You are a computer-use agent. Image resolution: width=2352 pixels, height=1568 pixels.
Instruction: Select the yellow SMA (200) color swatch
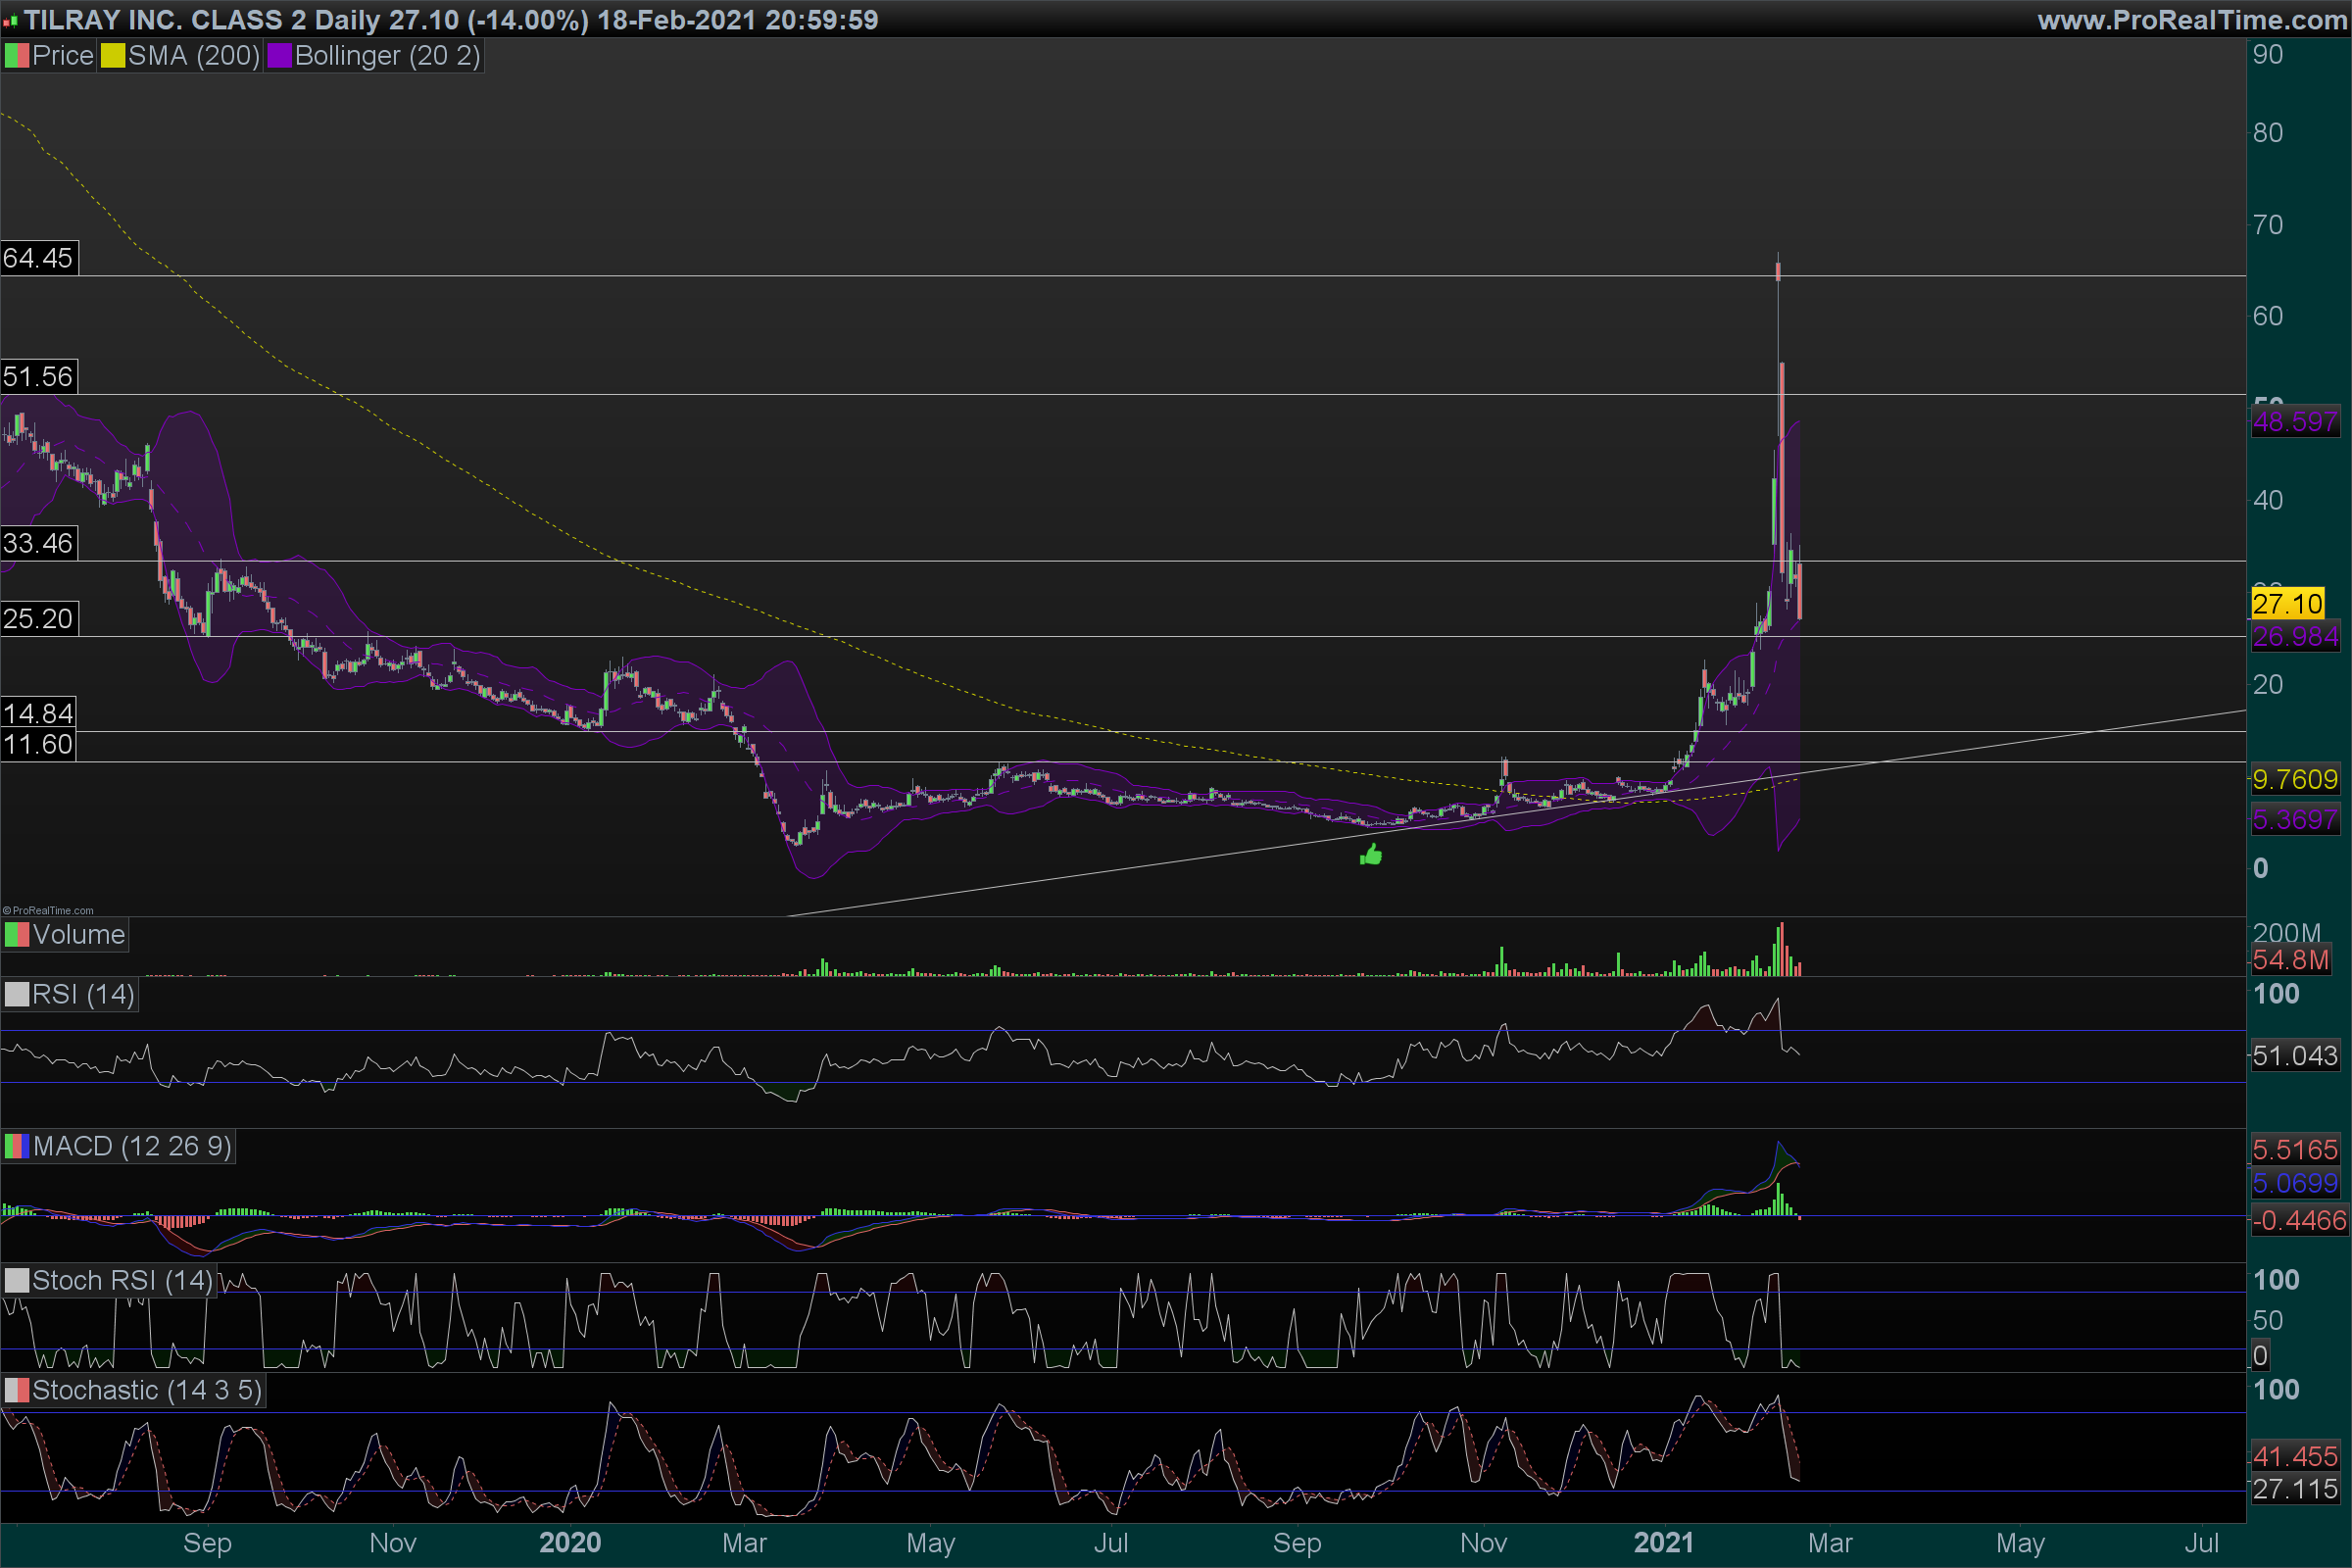click(x=112, y=56)
